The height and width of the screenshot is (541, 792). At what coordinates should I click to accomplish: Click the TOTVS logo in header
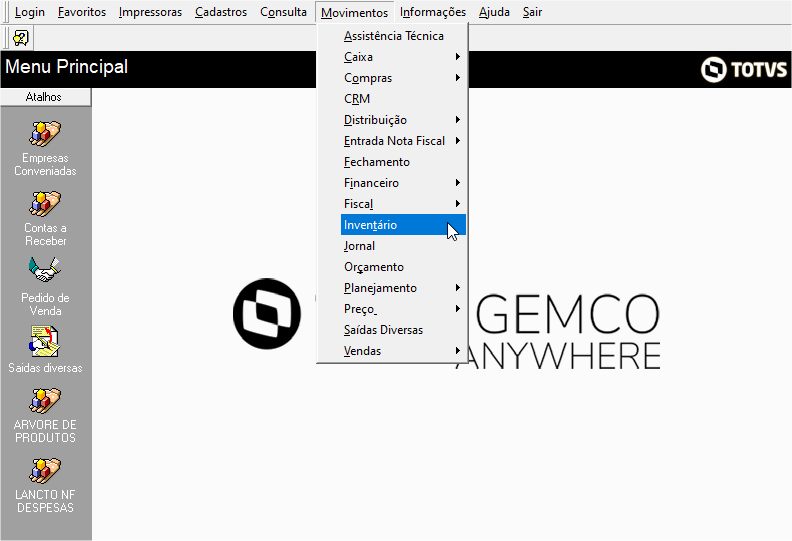[x=744, y=69]
